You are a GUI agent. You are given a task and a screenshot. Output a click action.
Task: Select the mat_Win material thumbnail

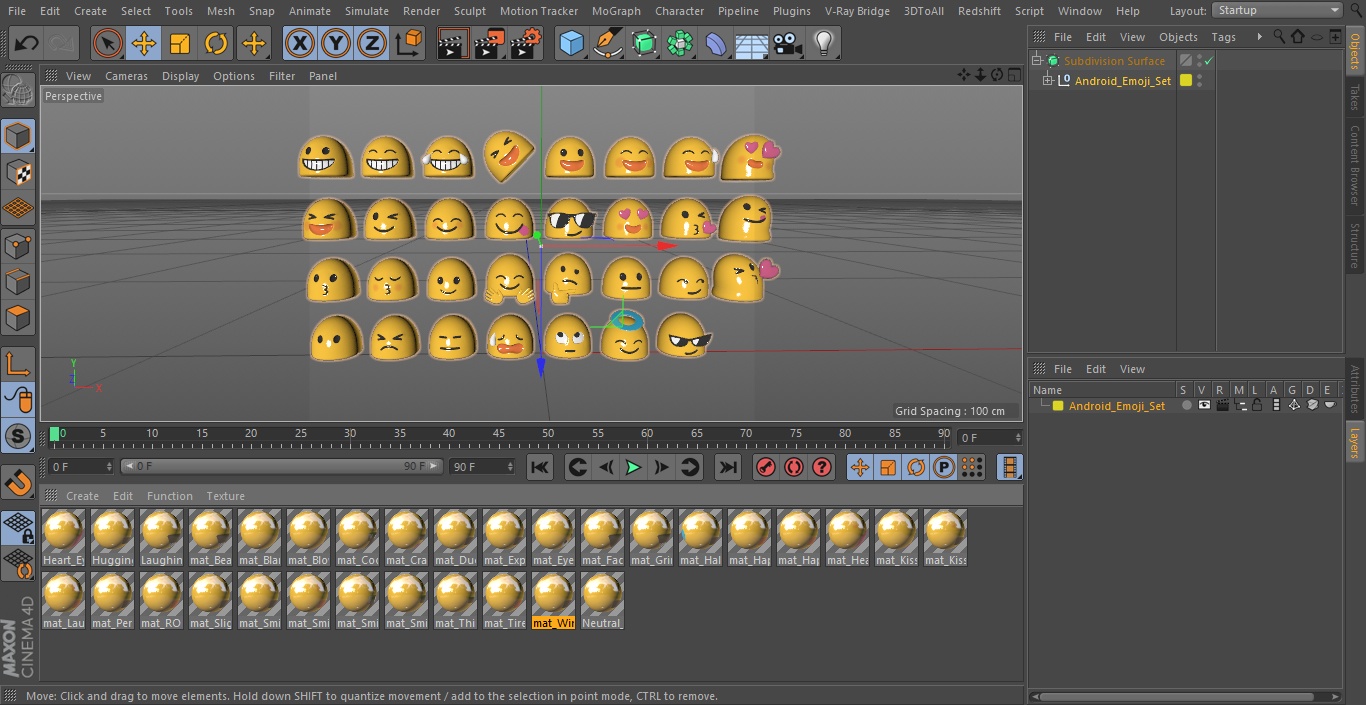click(553, 601)
